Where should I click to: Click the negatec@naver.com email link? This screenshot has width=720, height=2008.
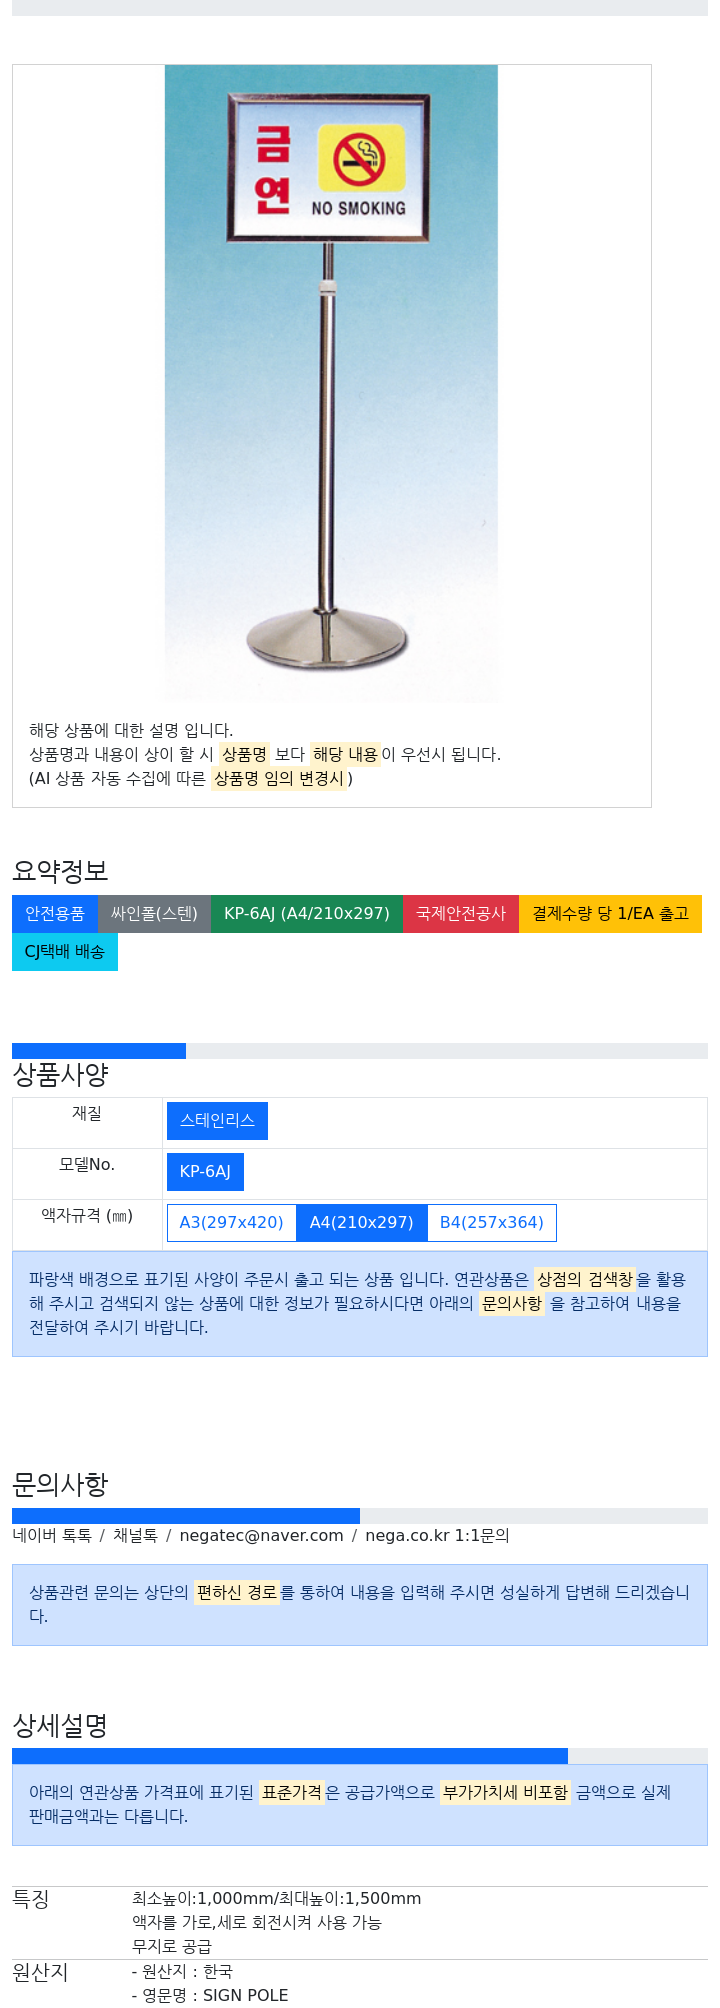(x=261, y=1536)
